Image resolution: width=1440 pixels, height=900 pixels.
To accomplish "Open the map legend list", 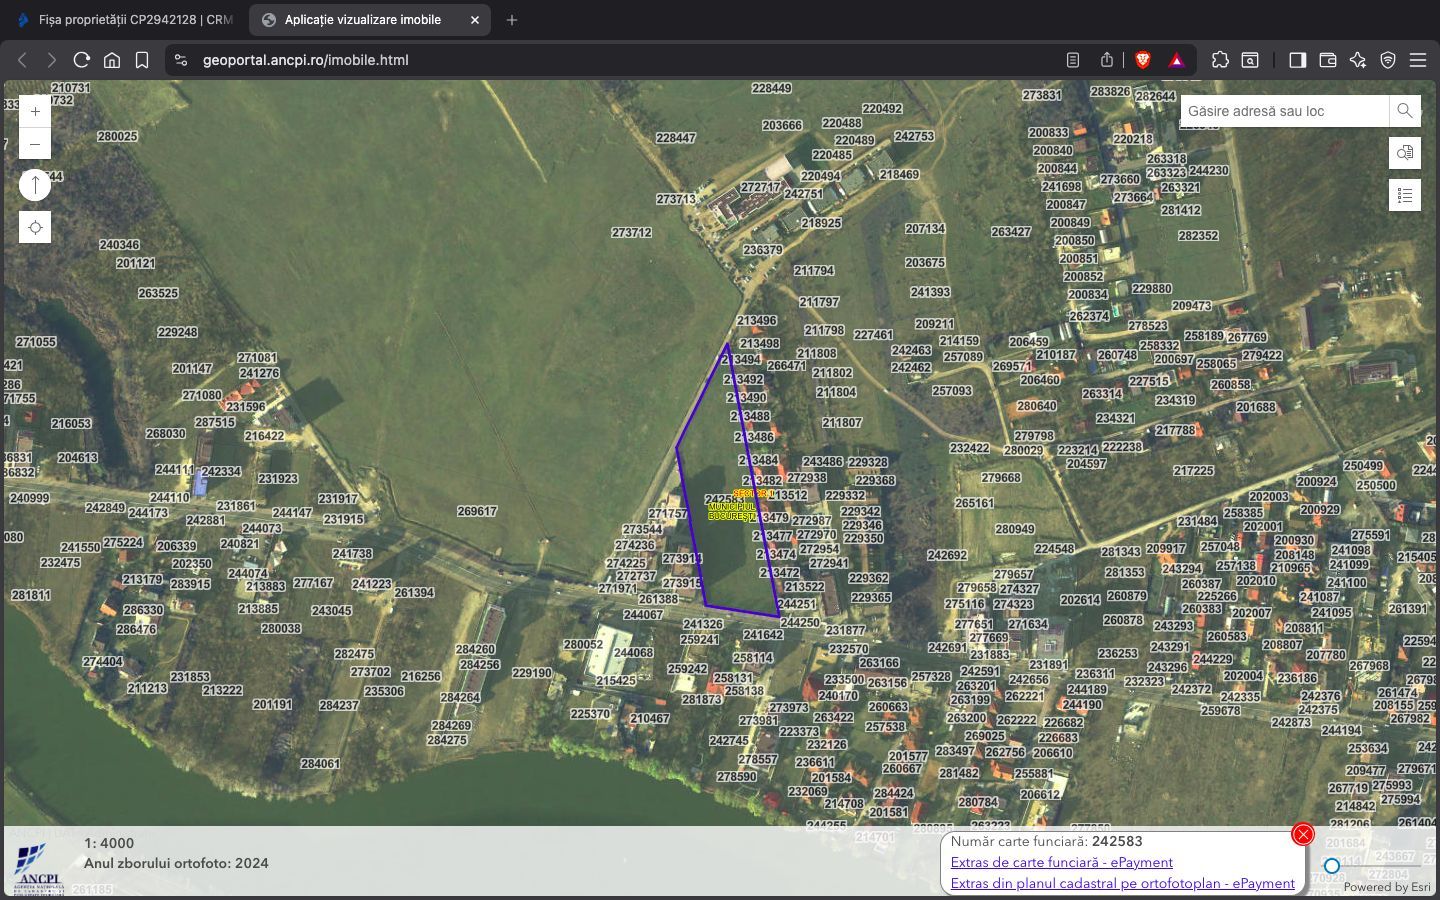I will pos(1405,195).
